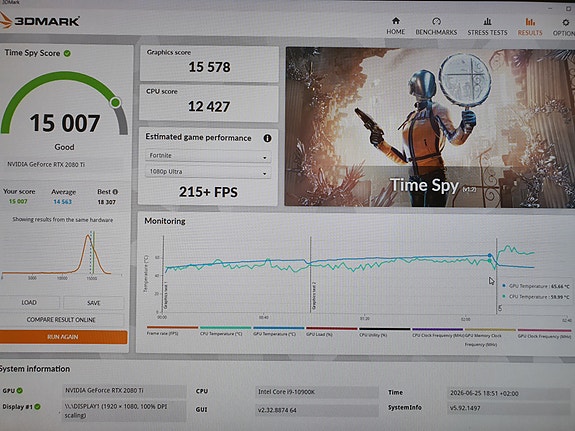Click the 3DMark logo
The image size is (575, 431).
coord(40,20)
